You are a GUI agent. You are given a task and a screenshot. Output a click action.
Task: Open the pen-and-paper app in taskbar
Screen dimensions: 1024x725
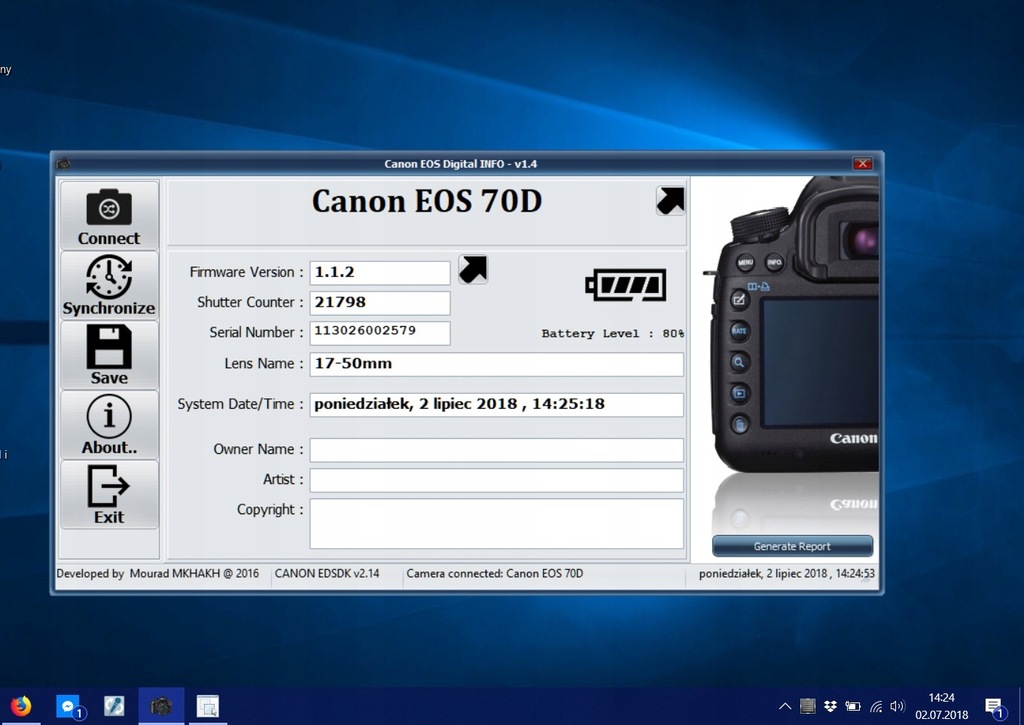point(114,706)
